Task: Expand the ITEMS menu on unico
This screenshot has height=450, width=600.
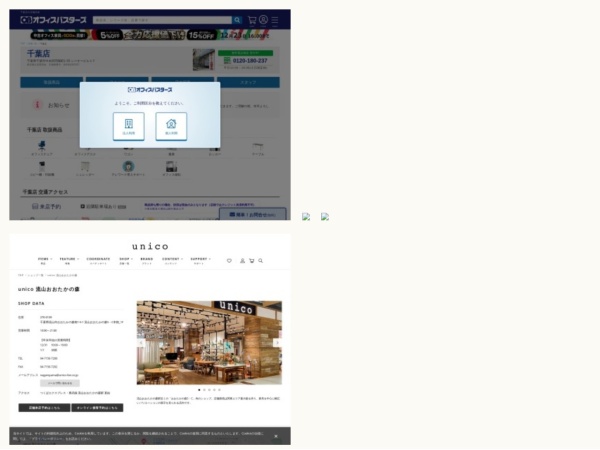Action: point(45,261)
